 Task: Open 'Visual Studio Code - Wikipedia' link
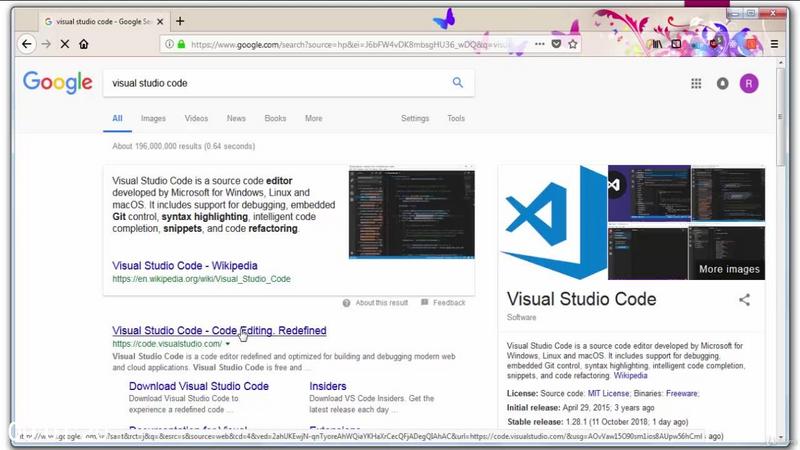coord(185,266)
